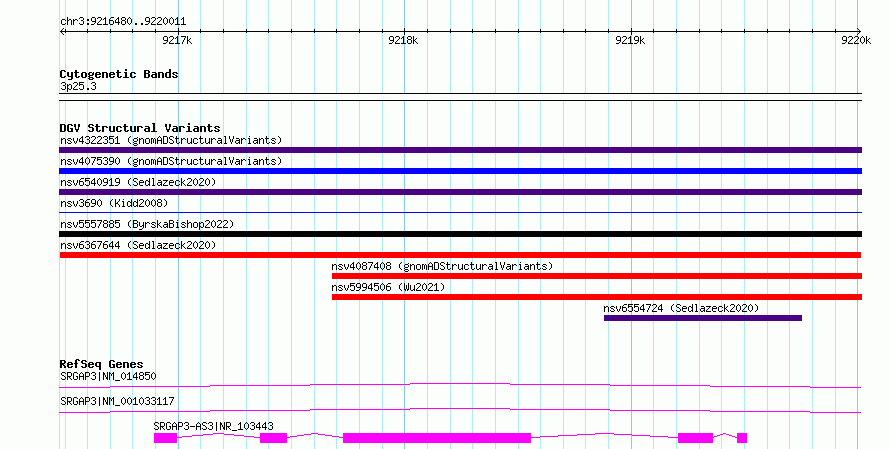Viewport: 890px width, 449px height.
Task: Click the chr3:9216480..9220011 coordinate label
Action: coord(123,22)
